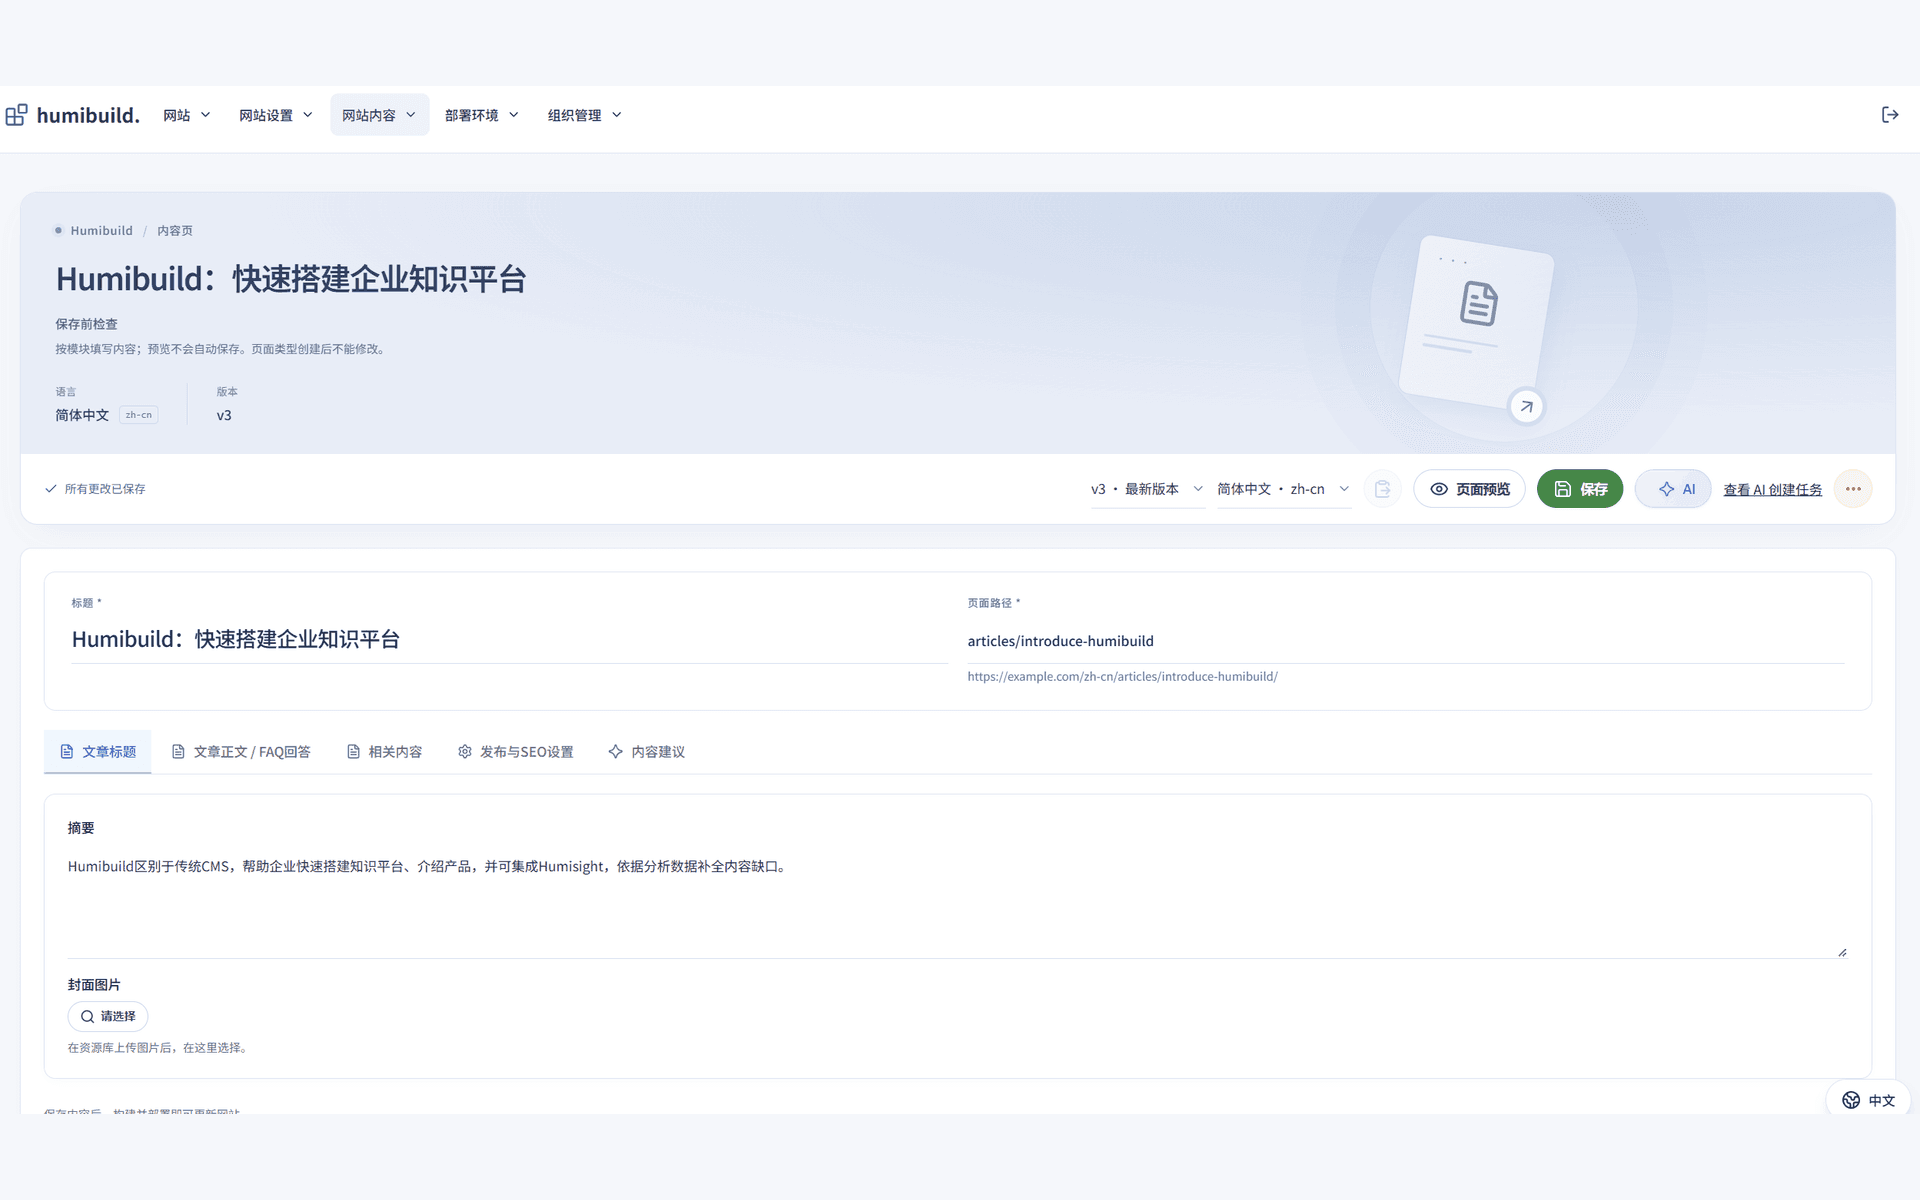Open the 网站 menu
Image resolution: width=1920 pixels, height=1200 pixels.
(x=187, y=115)
